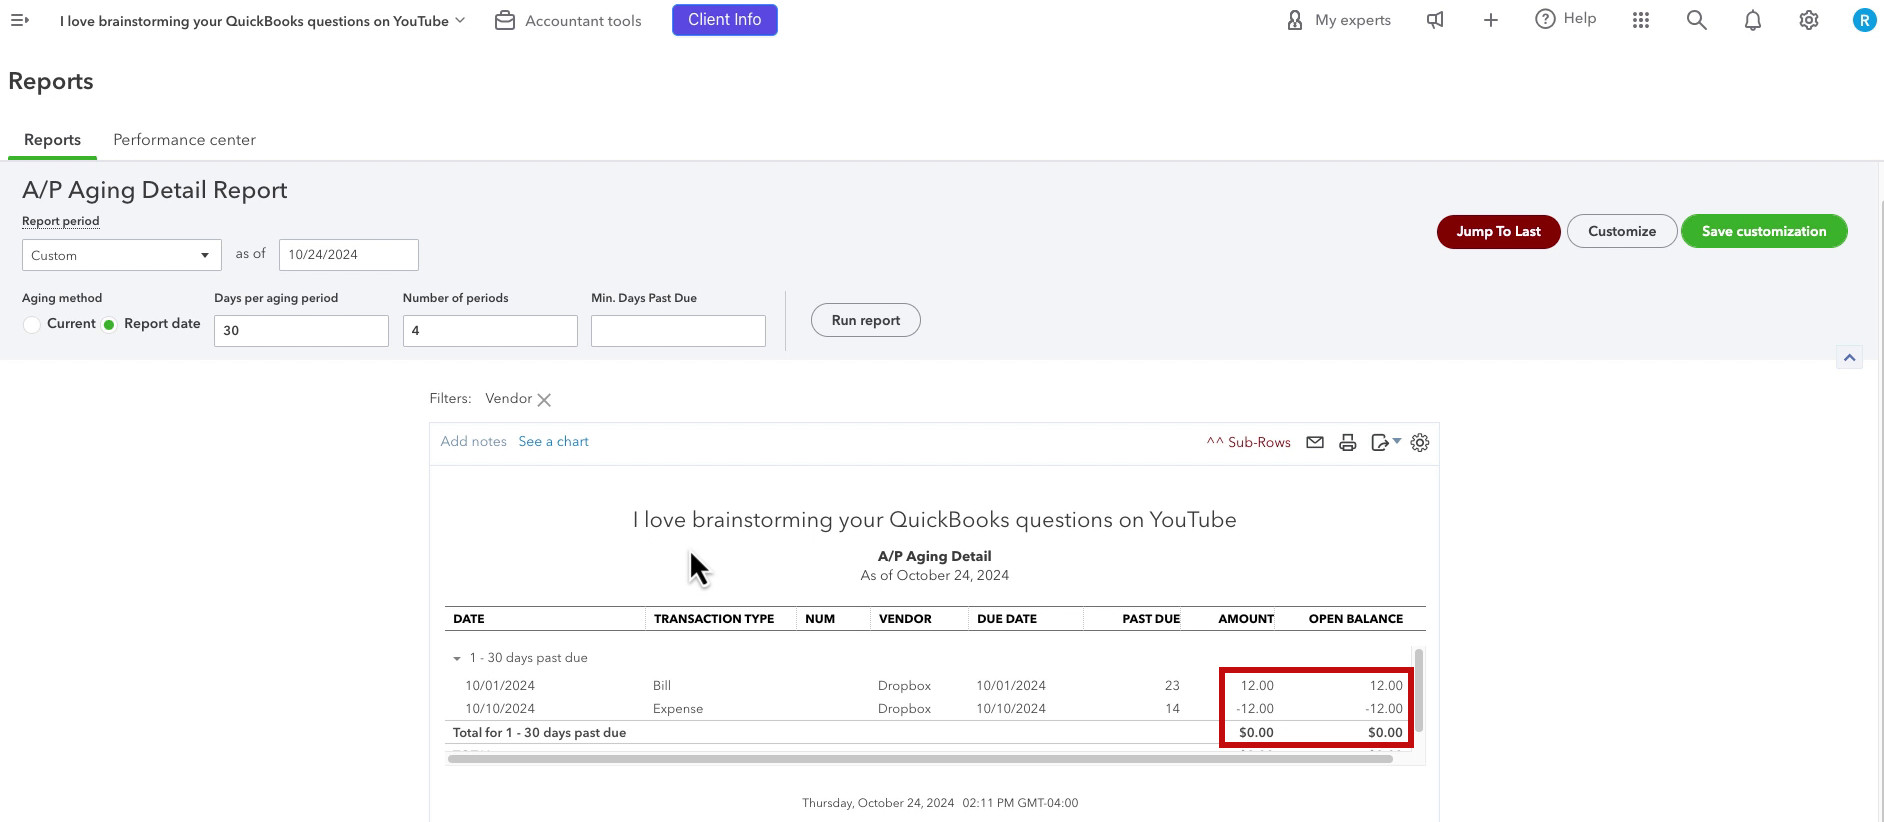Screen dimensions: 1884x822
Task: Click Dropbox vendor in the Expense row
Action: point(904,709)
